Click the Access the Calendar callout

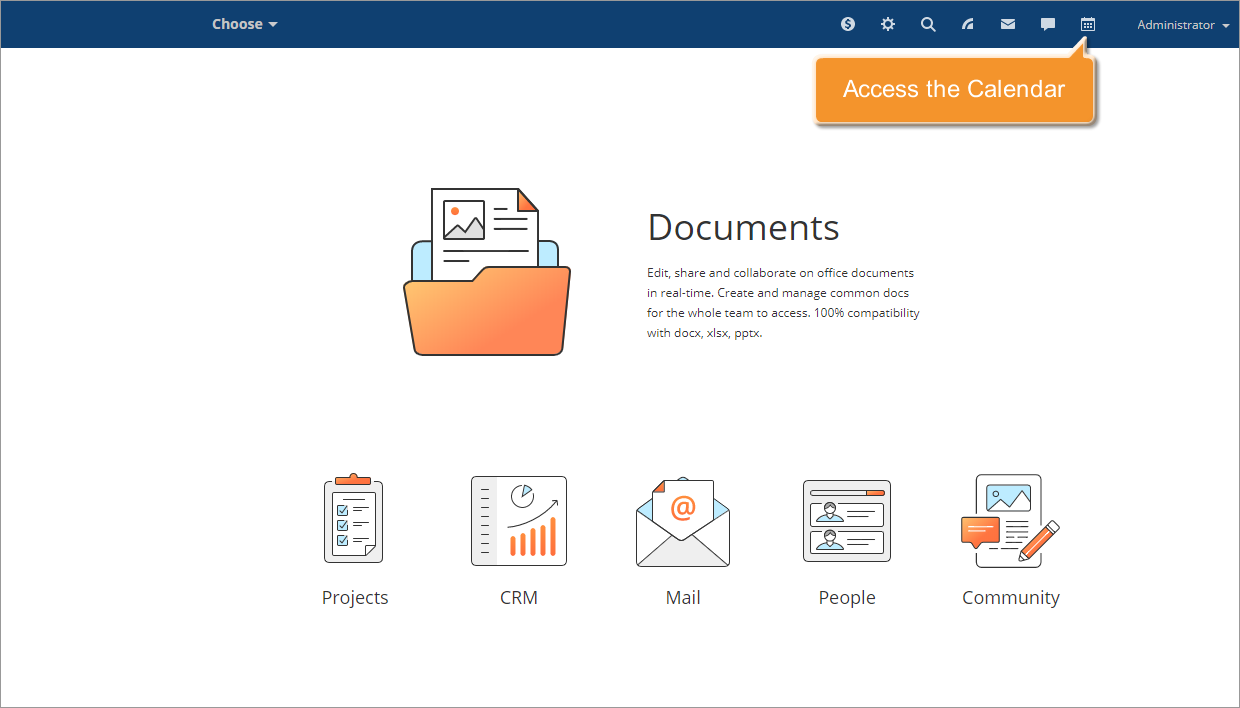(x=954, y=89)
